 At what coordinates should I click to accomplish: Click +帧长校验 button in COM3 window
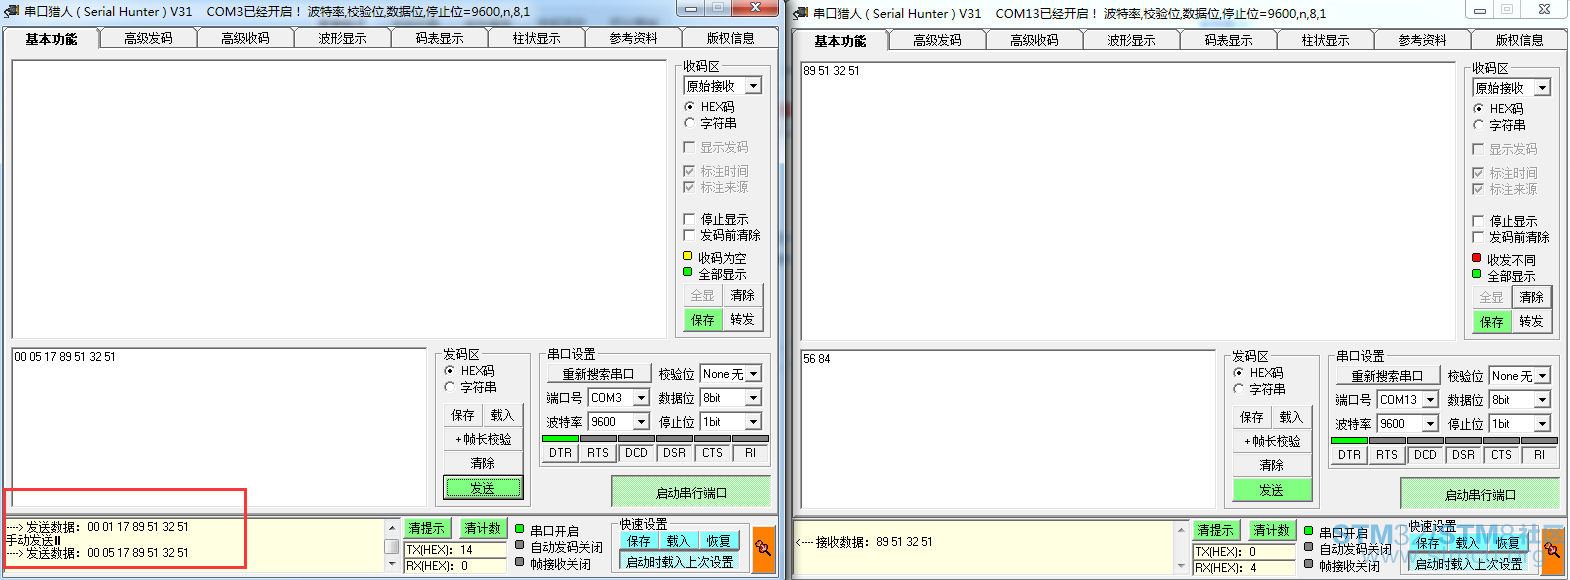(483, 439)
